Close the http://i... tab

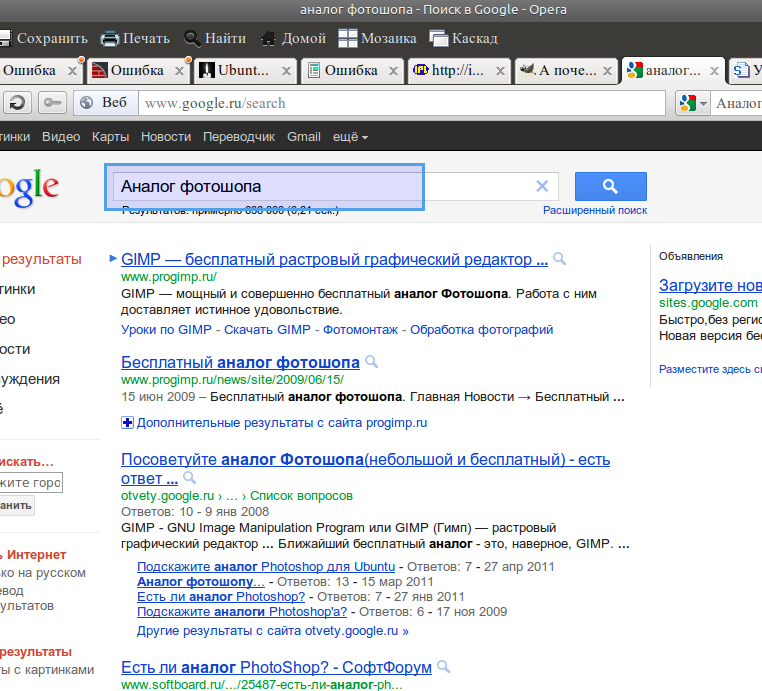500,71
